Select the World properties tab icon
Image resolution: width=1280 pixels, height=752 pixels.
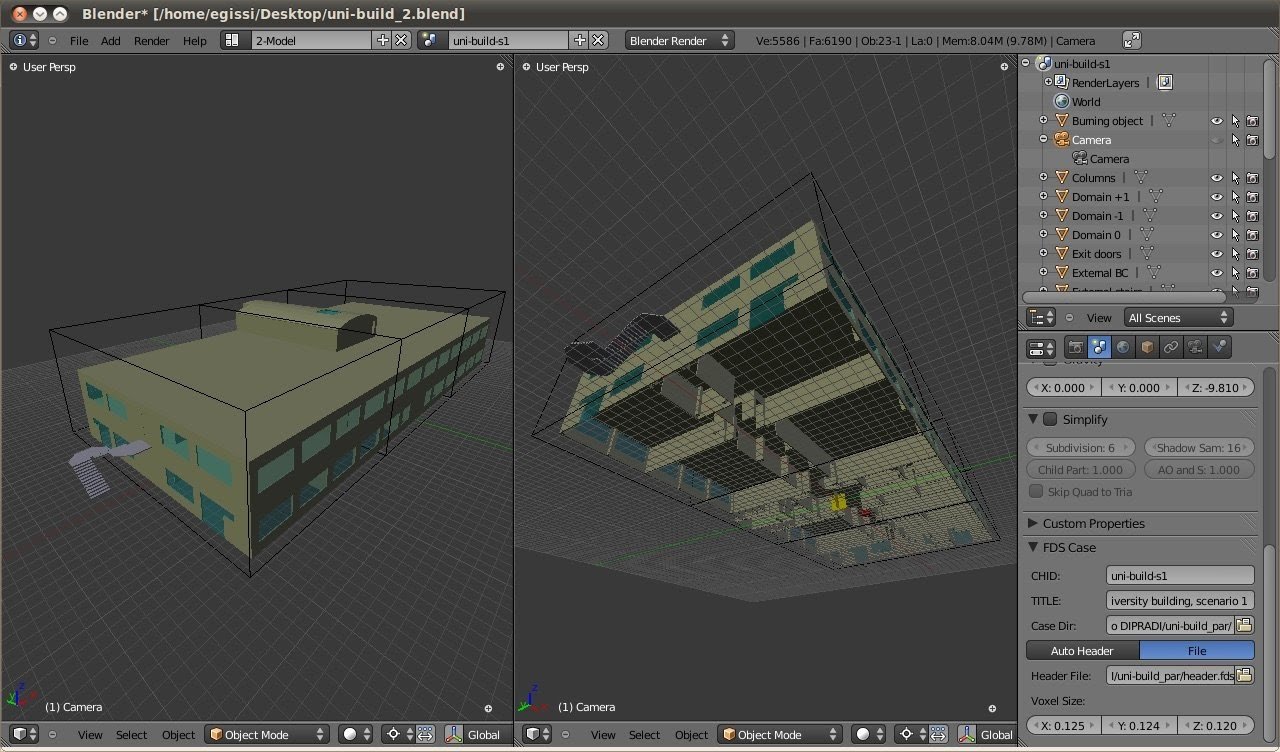pyautogui.click(x=1123, y=347)
